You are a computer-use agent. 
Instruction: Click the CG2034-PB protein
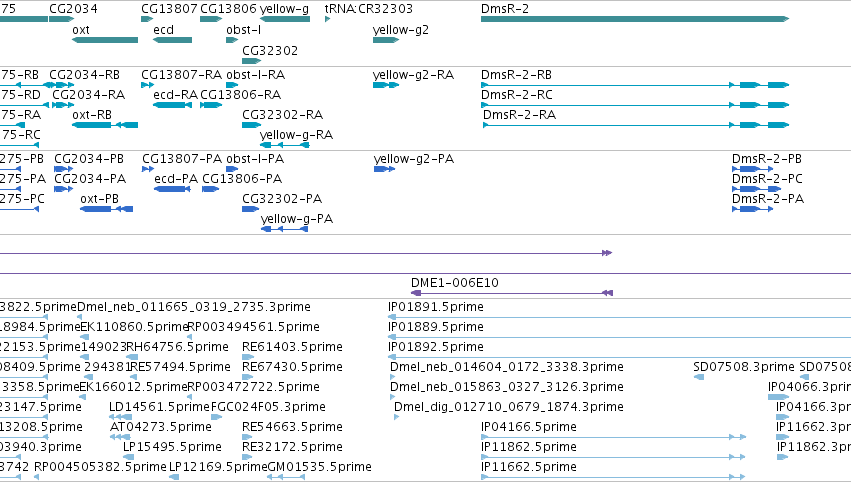63,169
